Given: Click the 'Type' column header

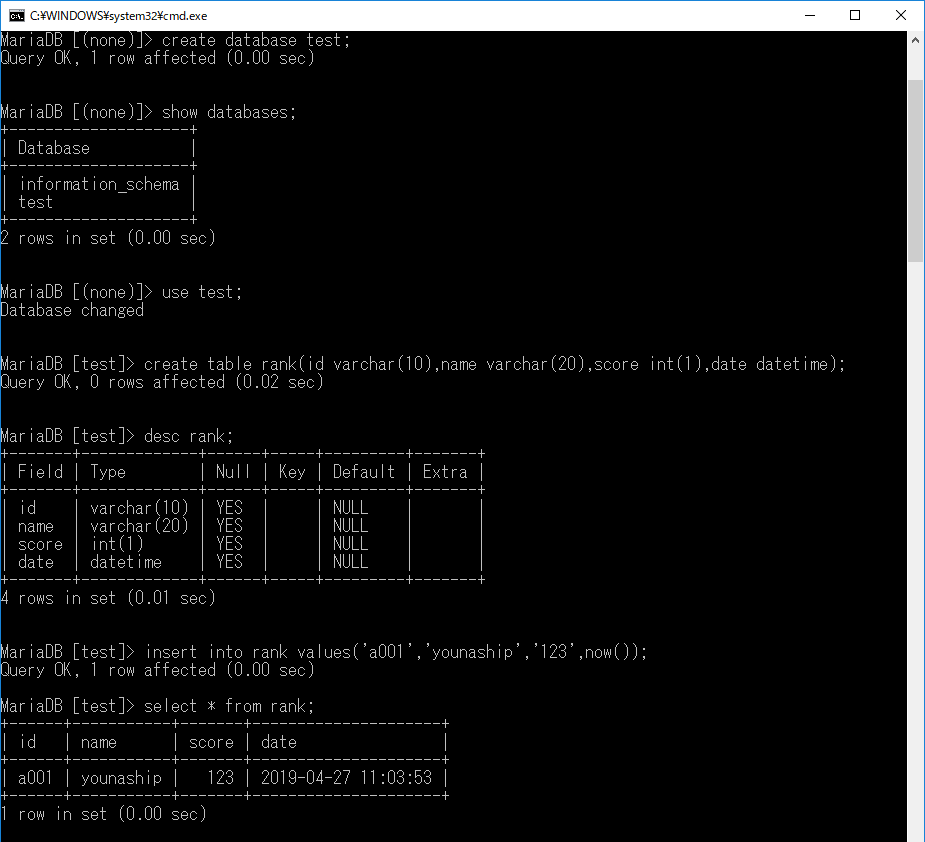Looking at the screenshot, I should tap(108, 472).
